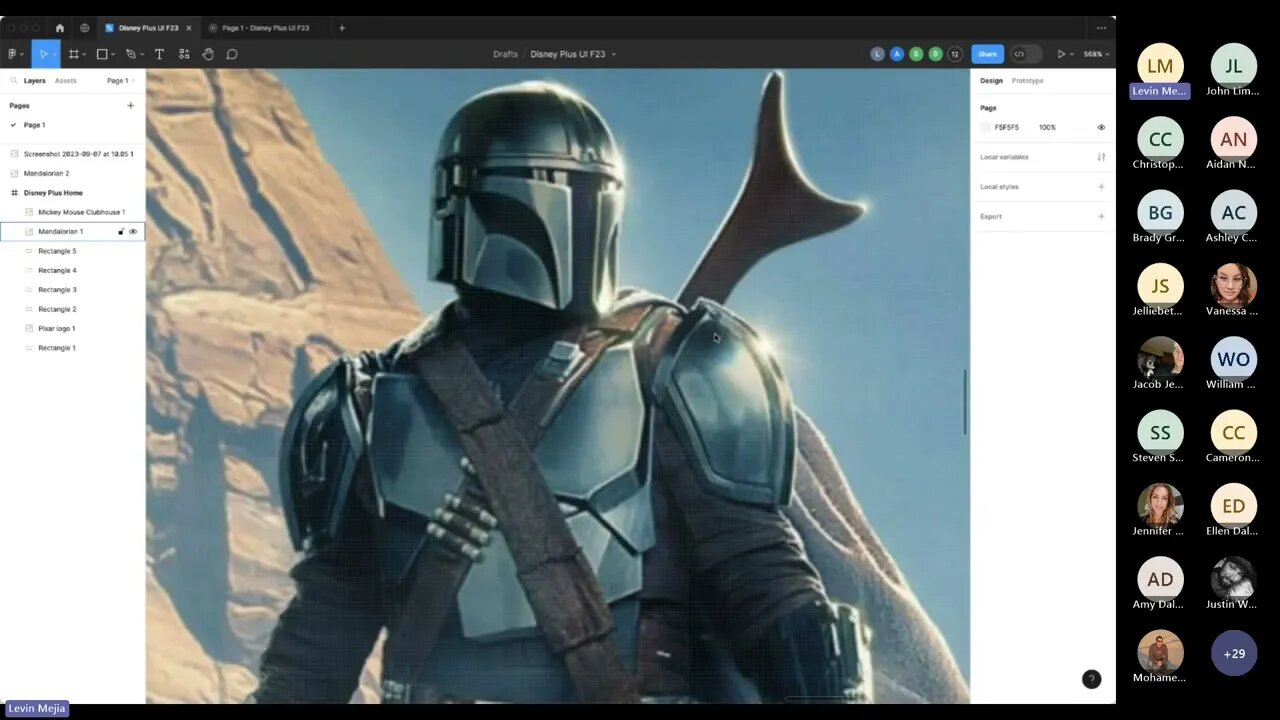Screen dimensions: 1280x720
Task: Click the Share button
Action: pos(987,54)
